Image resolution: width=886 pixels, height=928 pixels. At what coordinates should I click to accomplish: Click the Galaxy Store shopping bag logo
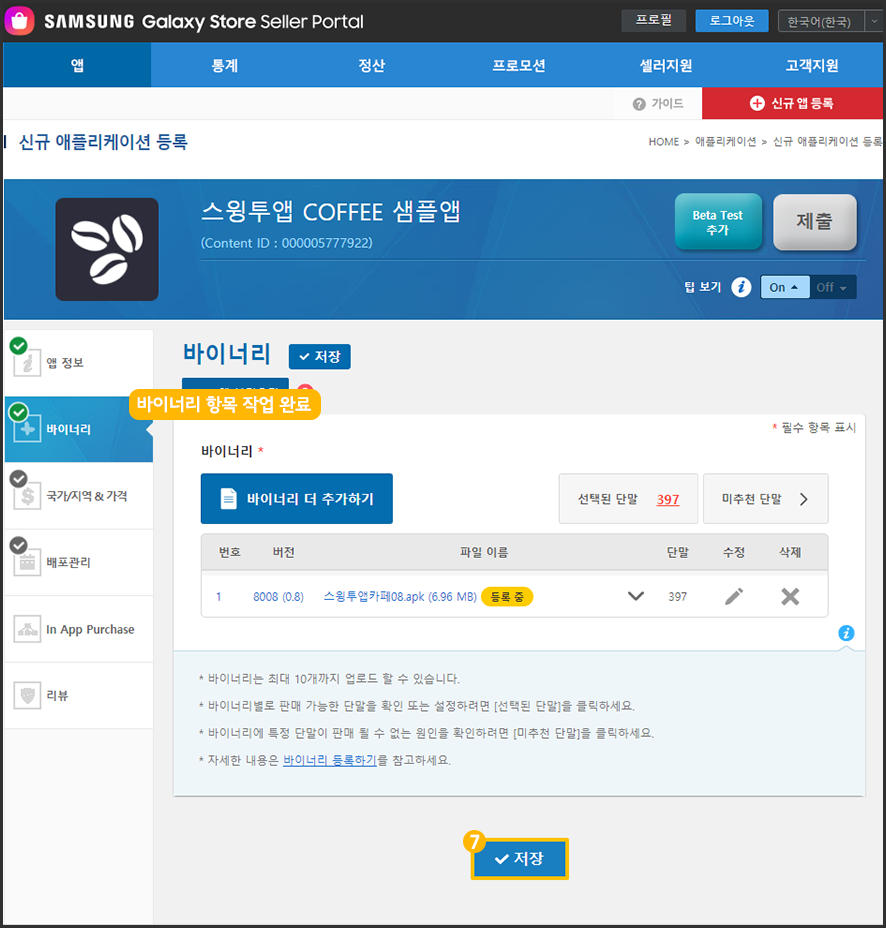click(21, 20)
